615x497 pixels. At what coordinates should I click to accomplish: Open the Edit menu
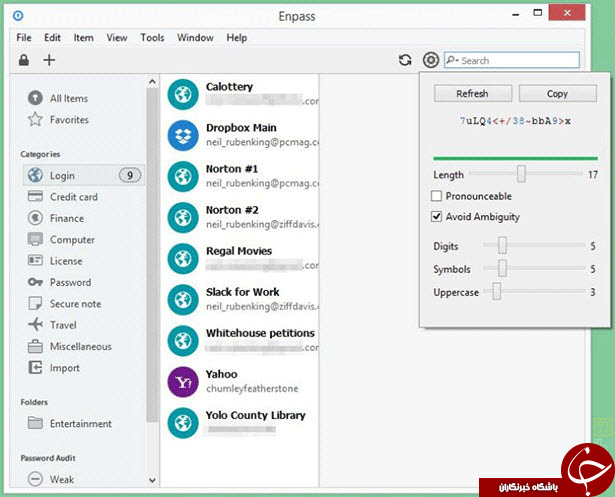[52, 38]
